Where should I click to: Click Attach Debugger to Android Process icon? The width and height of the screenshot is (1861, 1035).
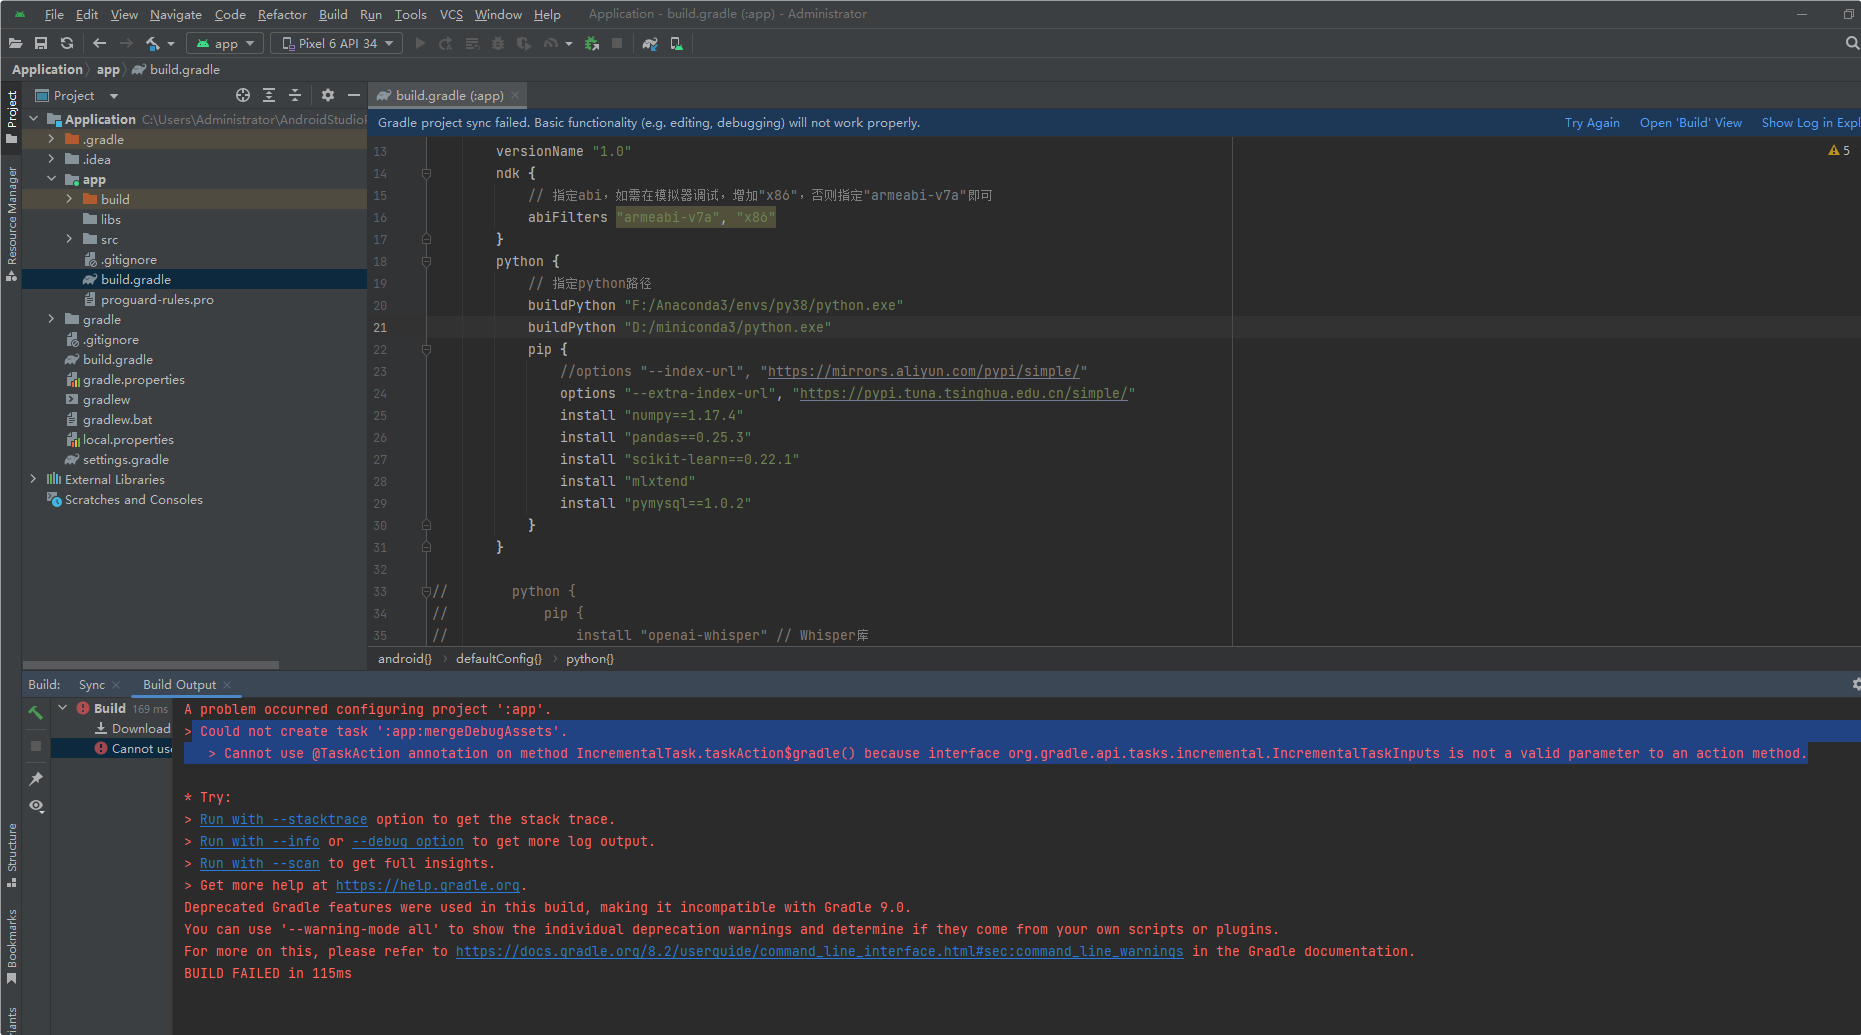pos(592,43)
